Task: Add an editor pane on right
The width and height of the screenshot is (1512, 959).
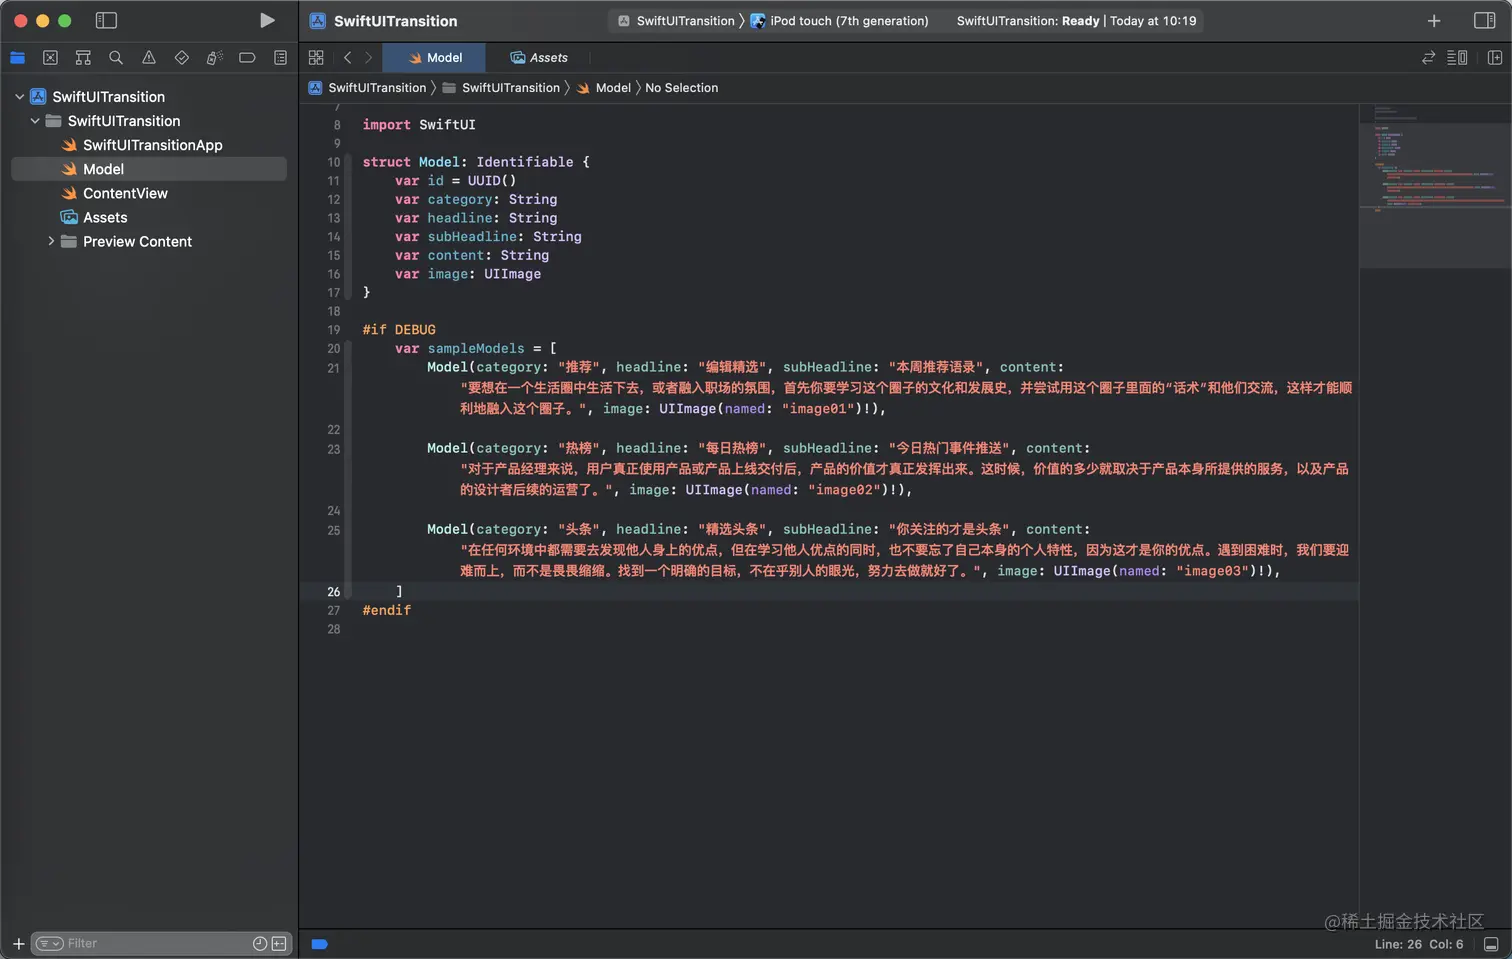Action: coord(1495,58)
